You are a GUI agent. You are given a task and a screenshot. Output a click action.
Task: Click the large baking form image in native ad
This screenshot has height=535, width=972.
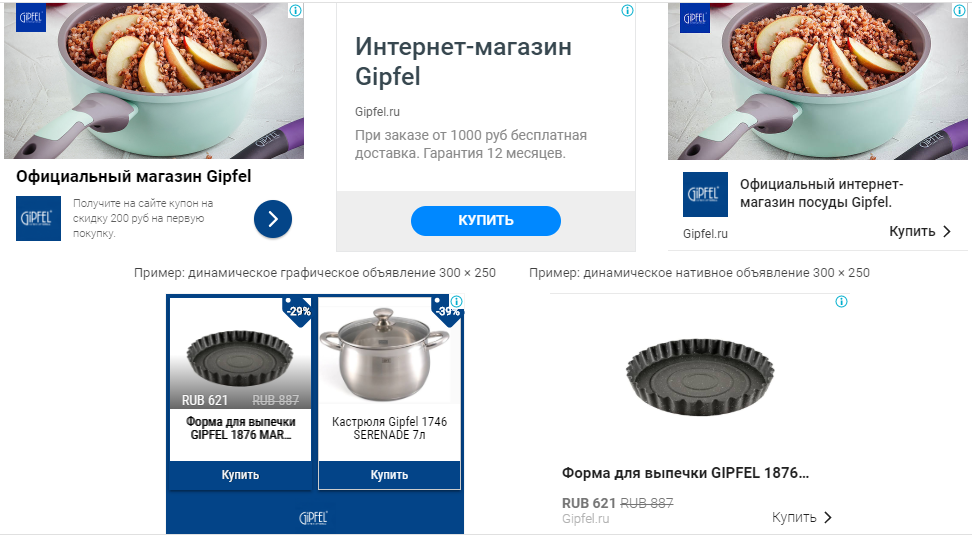point(699,377)
